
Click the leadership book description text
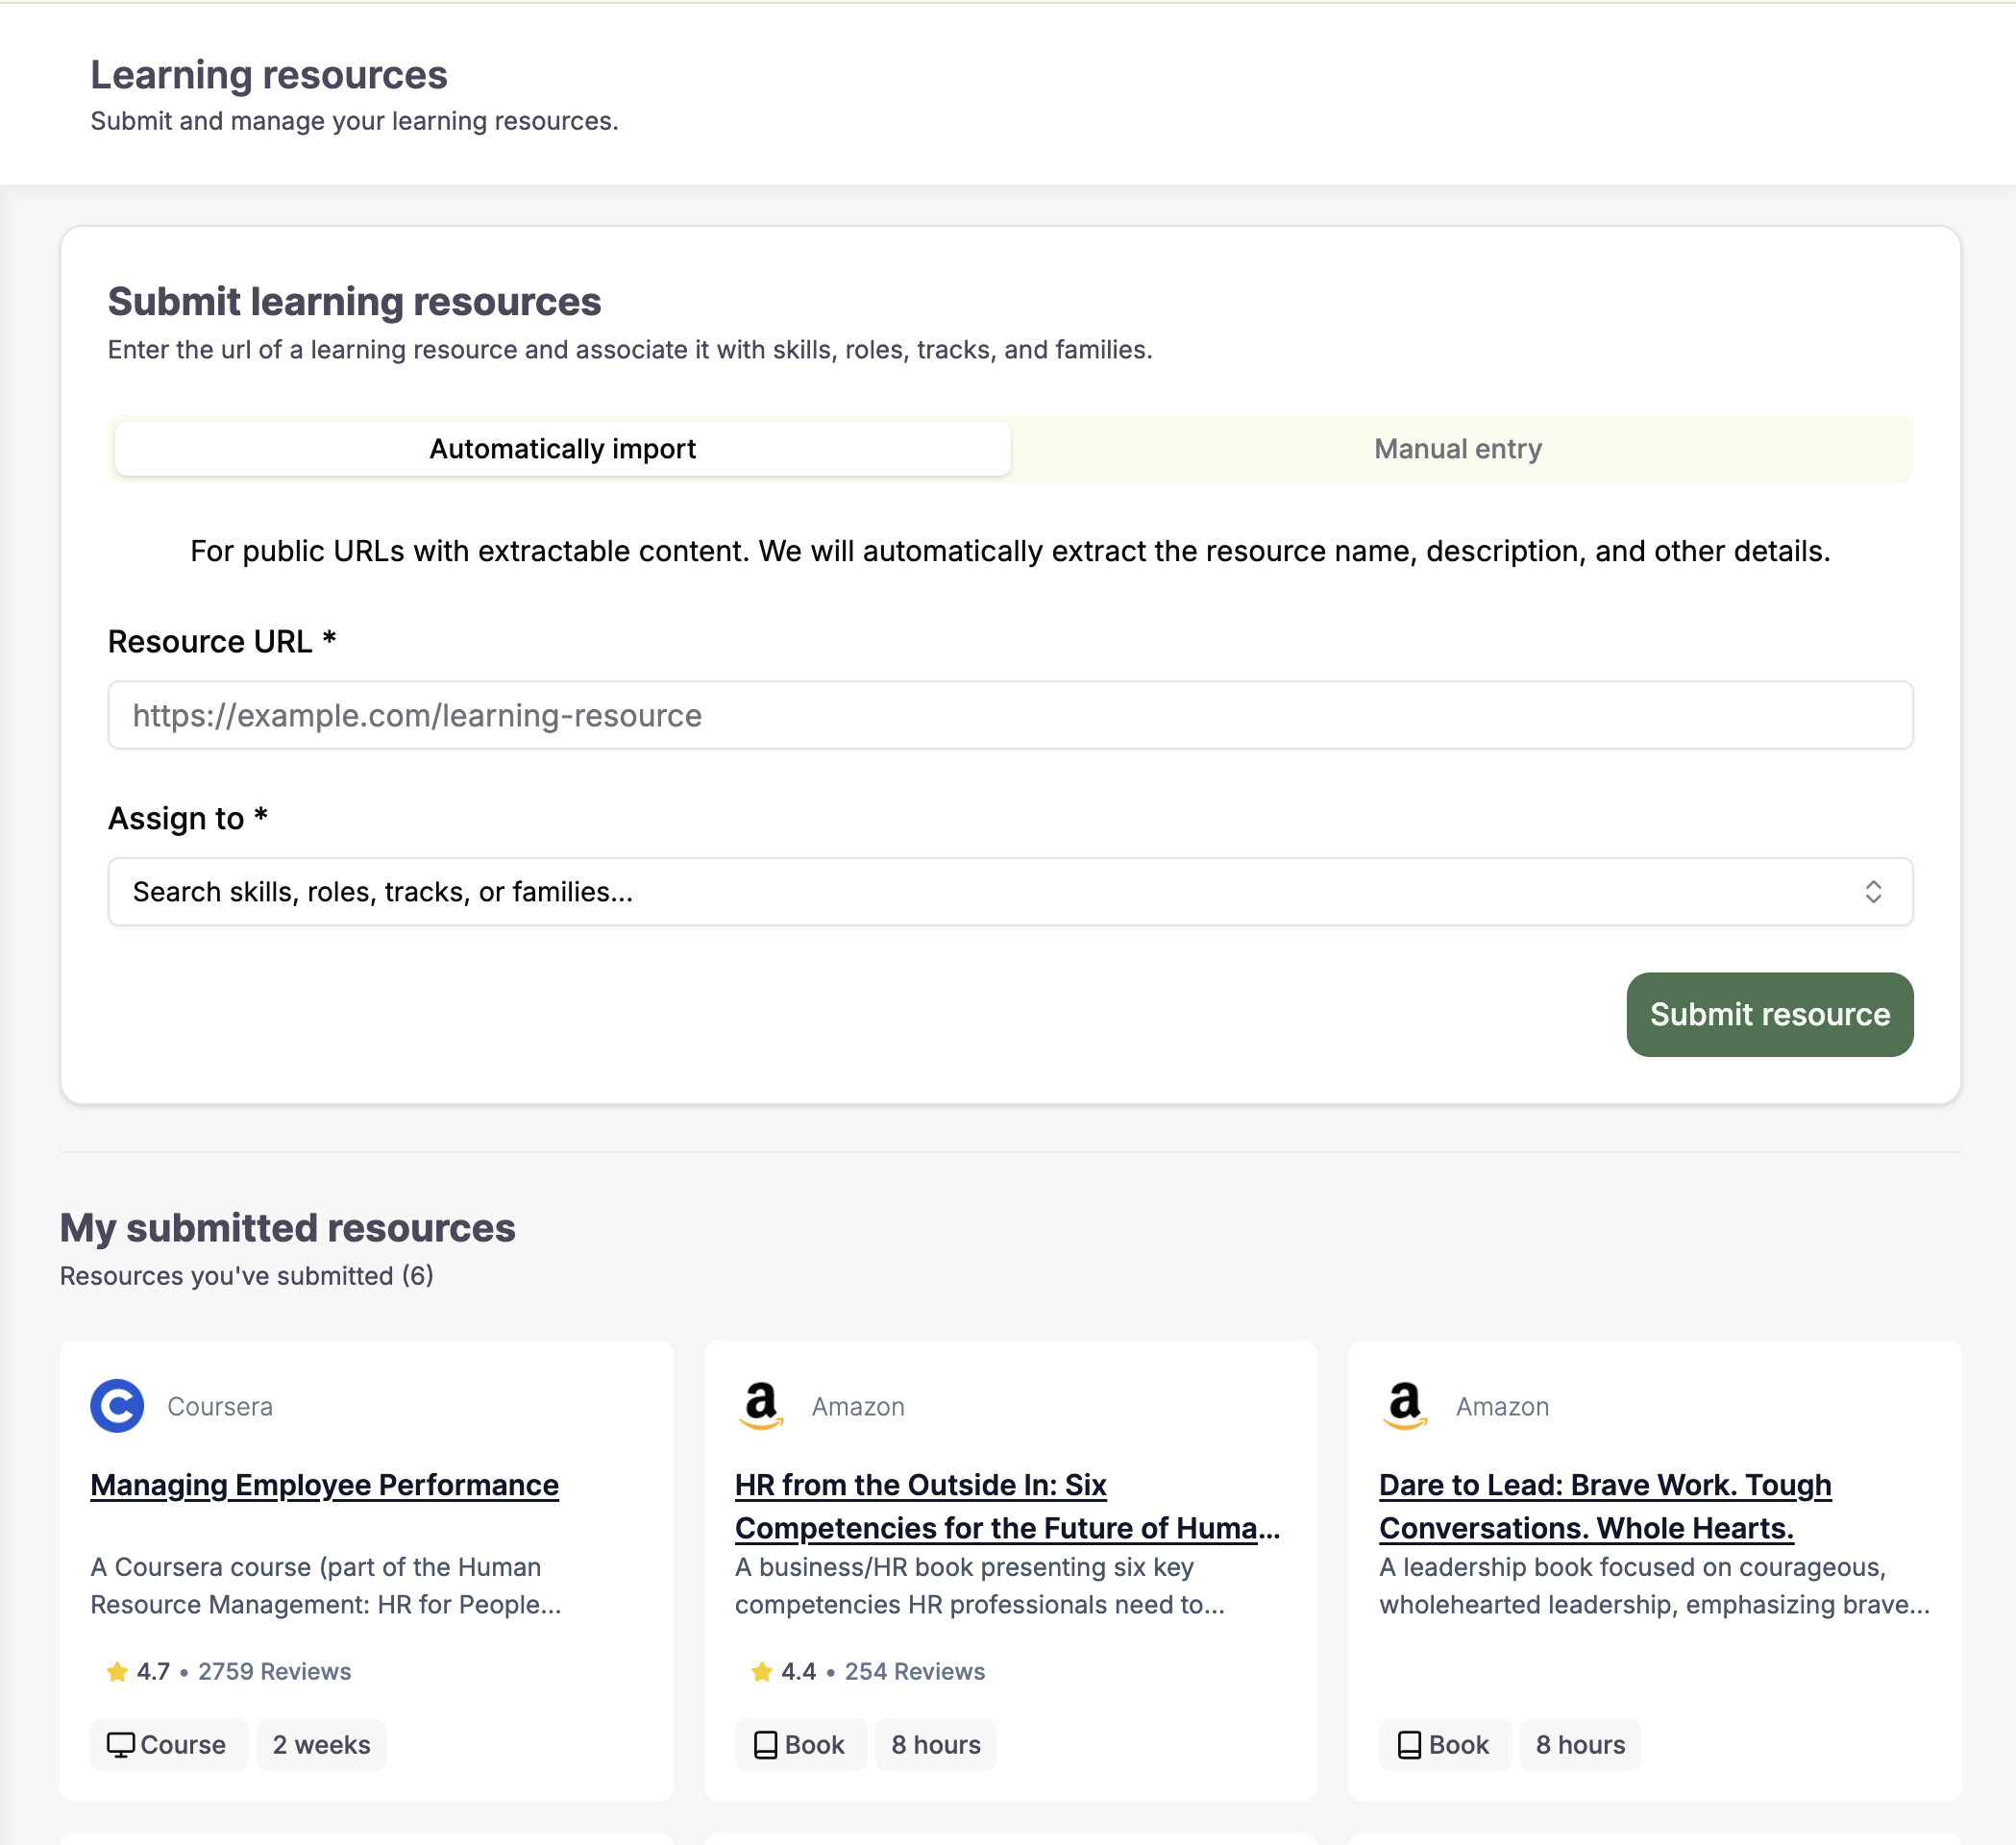click(1655, 1586)
